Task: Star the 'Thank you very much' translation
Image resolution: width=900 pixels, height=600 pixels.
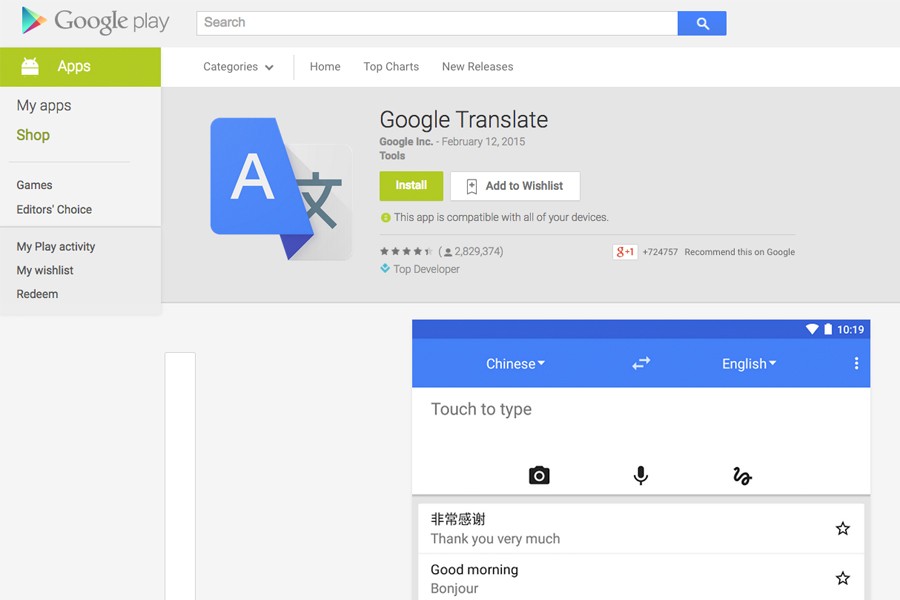Action: [x=842, y=528]
